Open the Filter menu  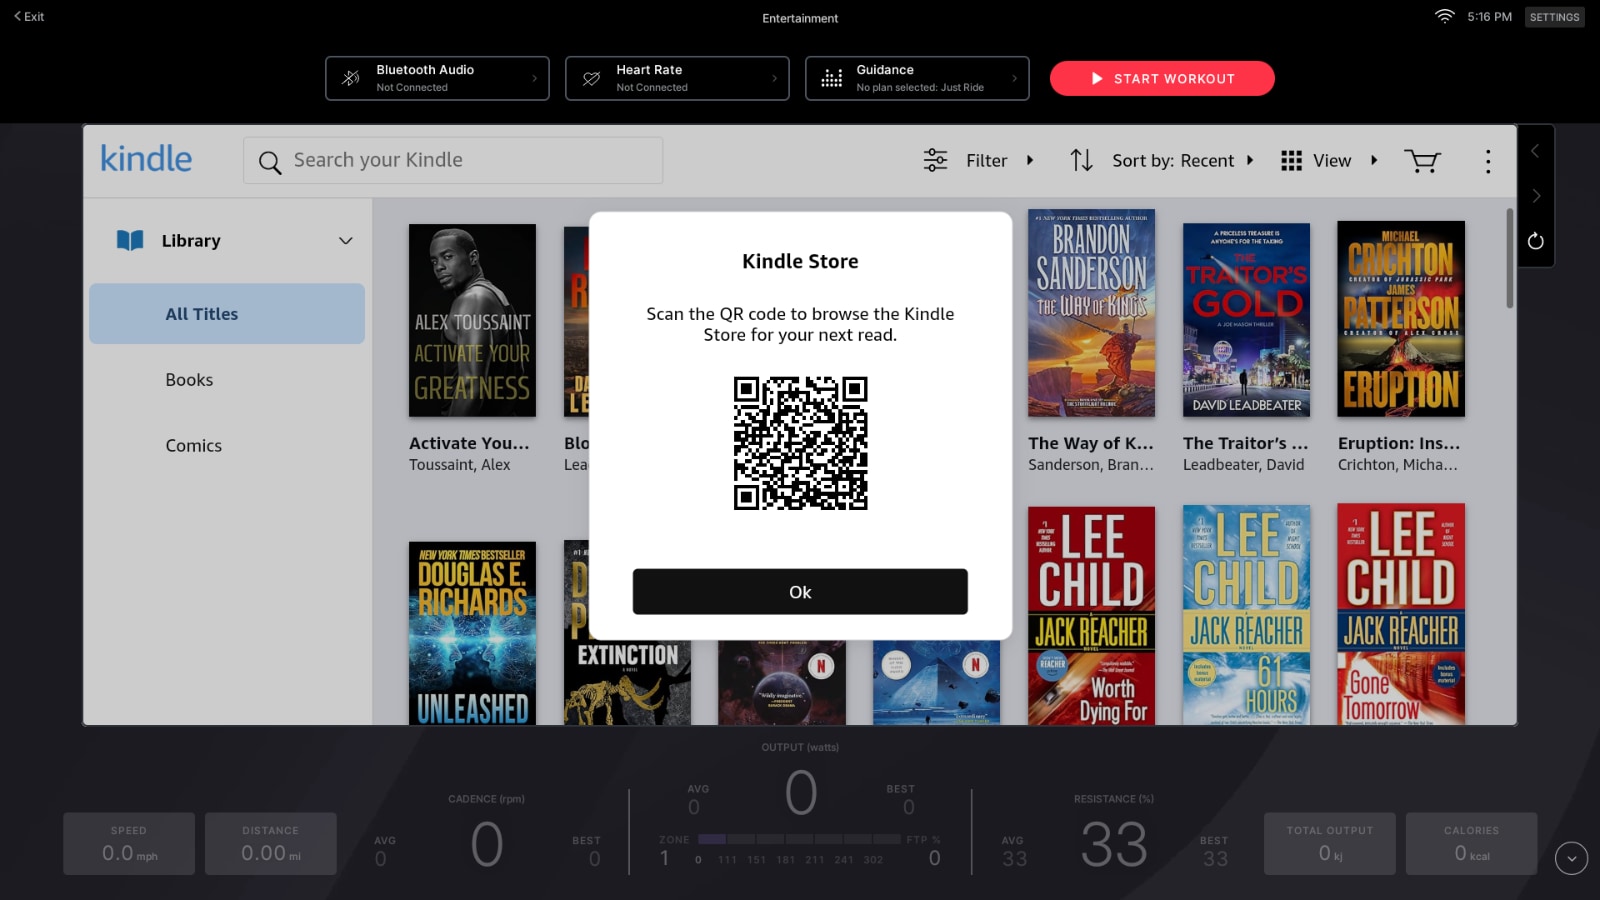[x=979, y=160]
